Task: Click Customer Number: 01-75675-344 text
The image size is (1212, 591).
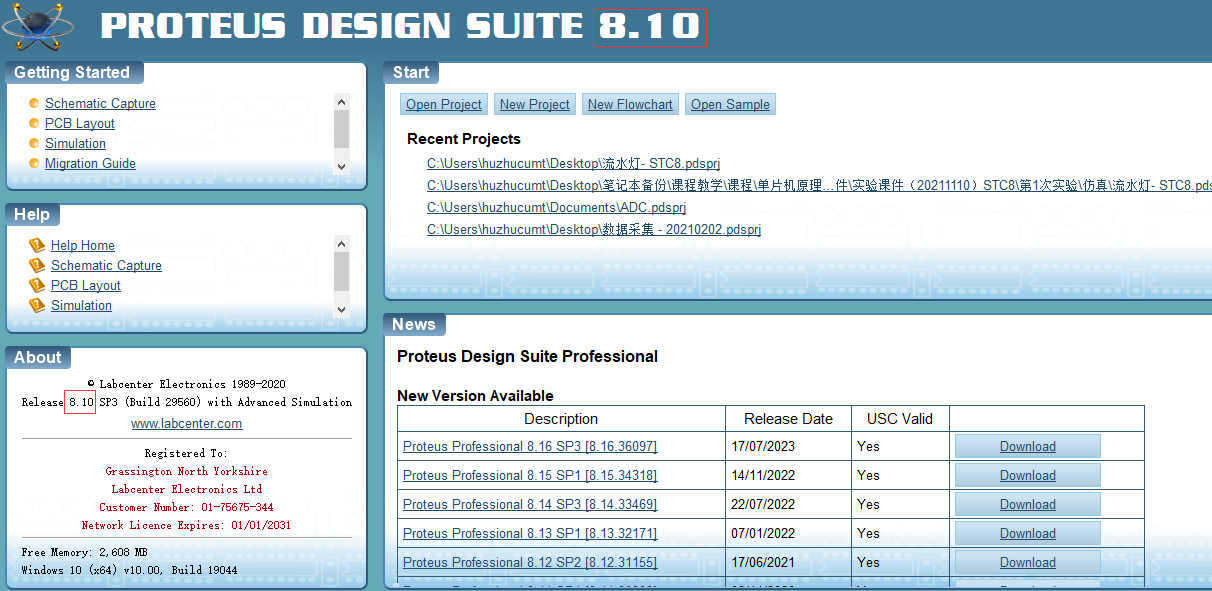Action: [186, 507]
